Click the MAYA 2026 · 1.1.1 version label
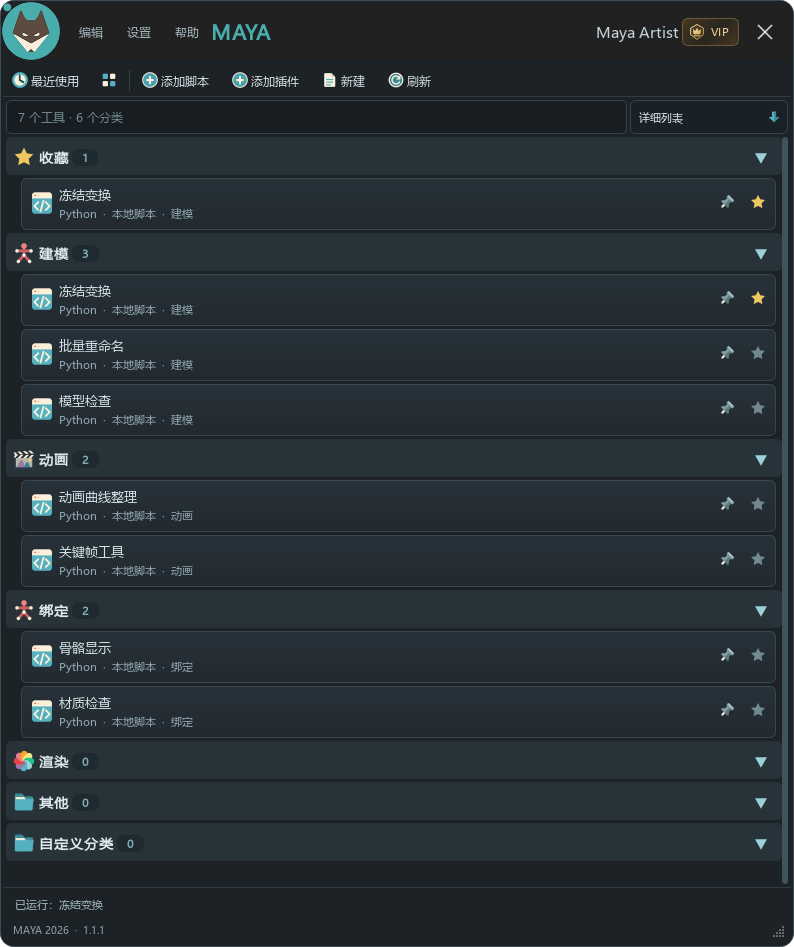This screenshot has width=794, height=947. pos(59,930)
